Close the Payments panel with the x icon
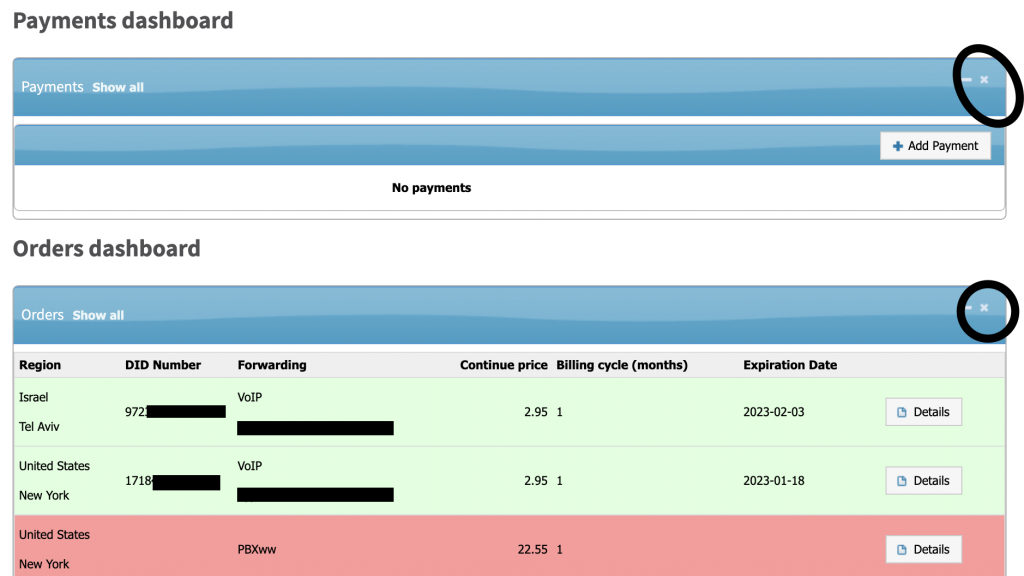Viewport: 1024px width, 576px height. [984, 80]
